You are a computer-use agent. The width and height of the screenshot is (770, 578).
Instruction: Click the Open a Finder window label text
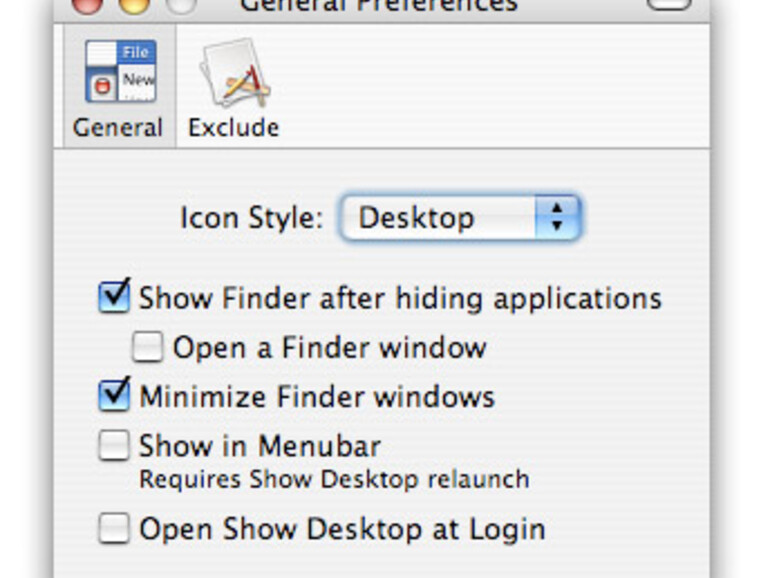pos(329,347)
